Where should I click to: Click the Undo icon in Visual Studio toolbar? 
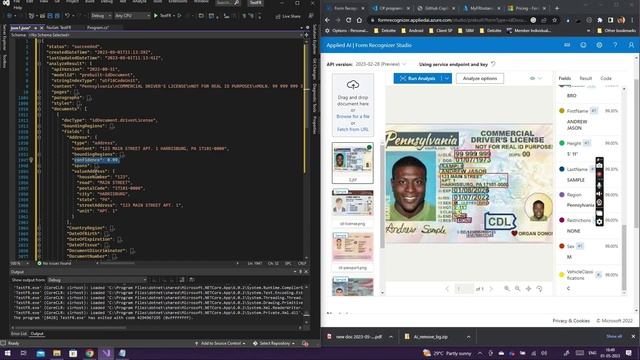pos(67,16)
